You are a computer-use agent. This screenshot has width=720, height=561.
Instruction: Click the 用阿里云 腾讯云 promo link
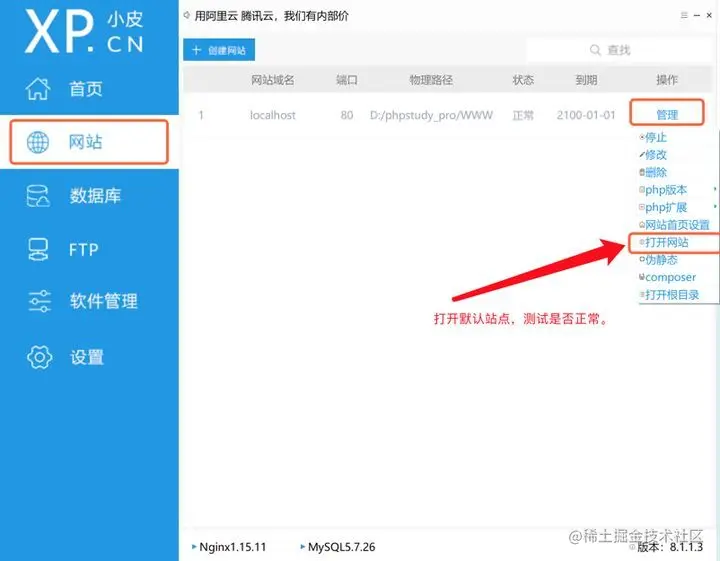click(271, 16)
